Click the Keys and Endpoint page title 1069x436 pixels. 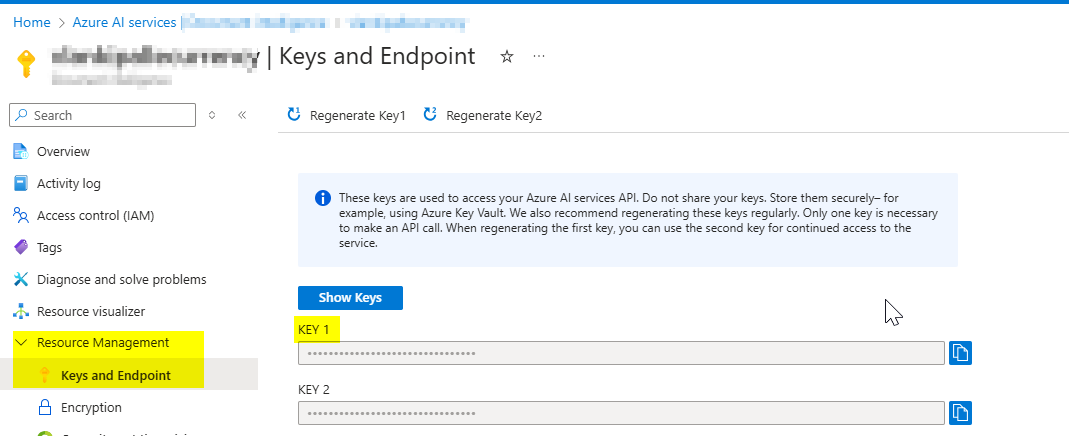(x=377, y=56)
